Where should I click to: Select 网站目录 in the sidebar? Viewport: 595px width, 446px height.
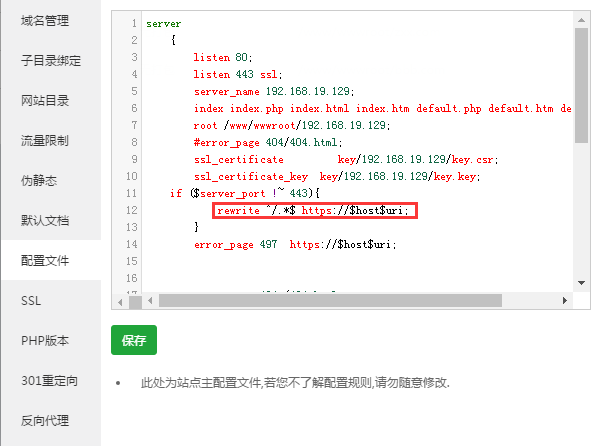[45, 101]
